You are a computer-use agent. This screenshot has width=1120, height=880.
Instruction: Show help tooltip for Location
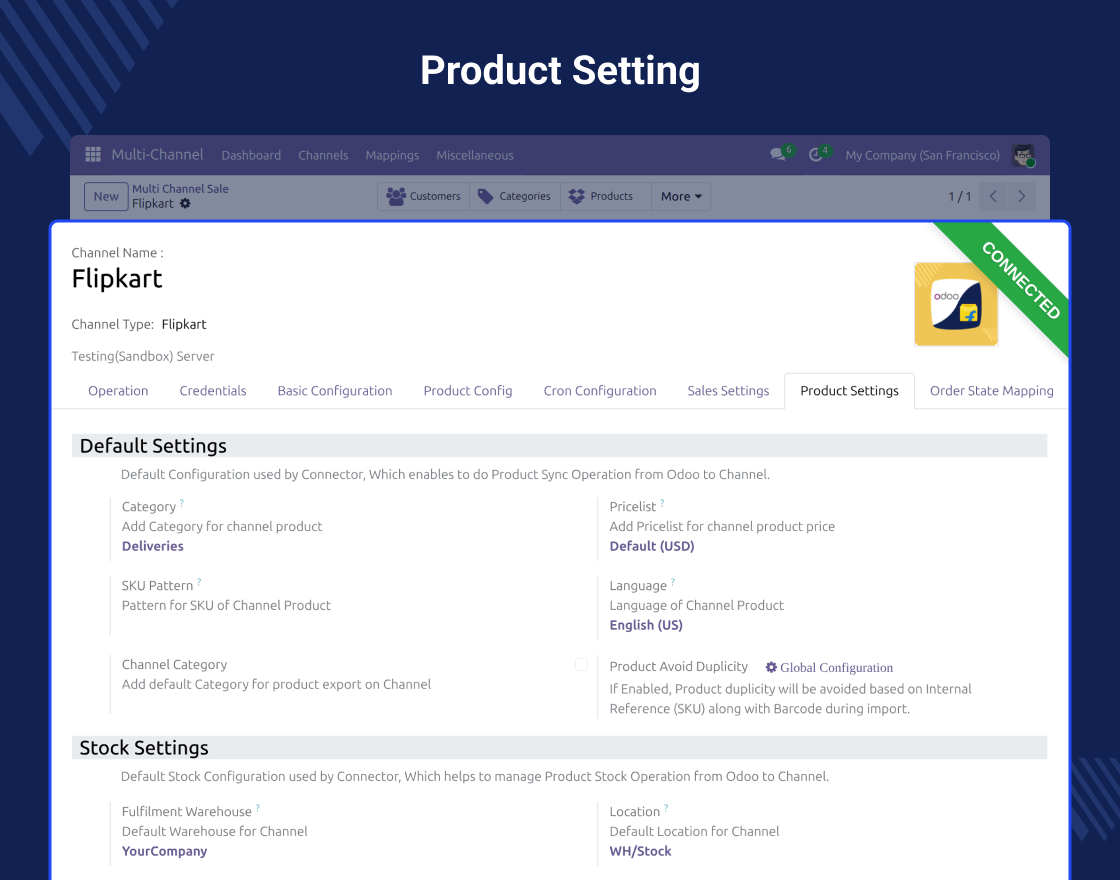pyautogui.click(x=666, y=808)
